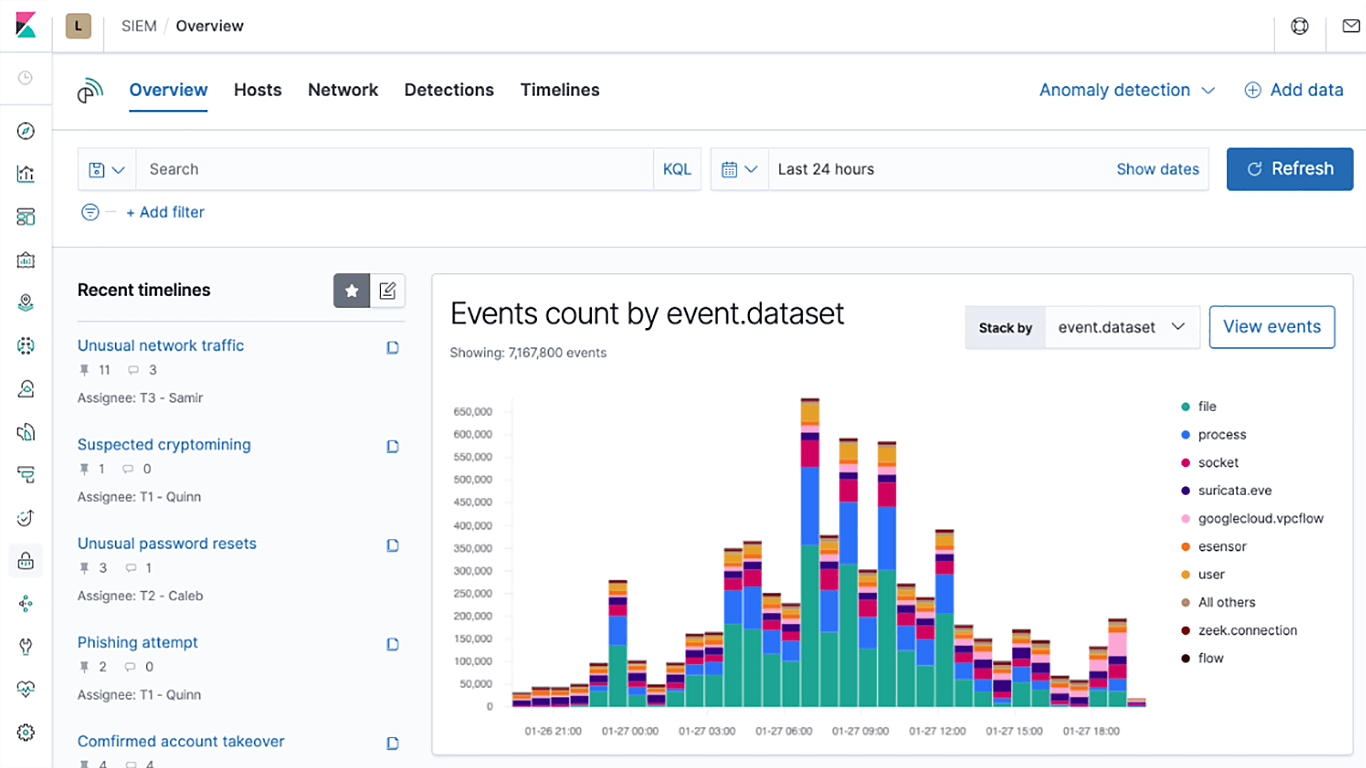Go to the Detections tab
Screen dimensions: 1366x768
[449, 90]
